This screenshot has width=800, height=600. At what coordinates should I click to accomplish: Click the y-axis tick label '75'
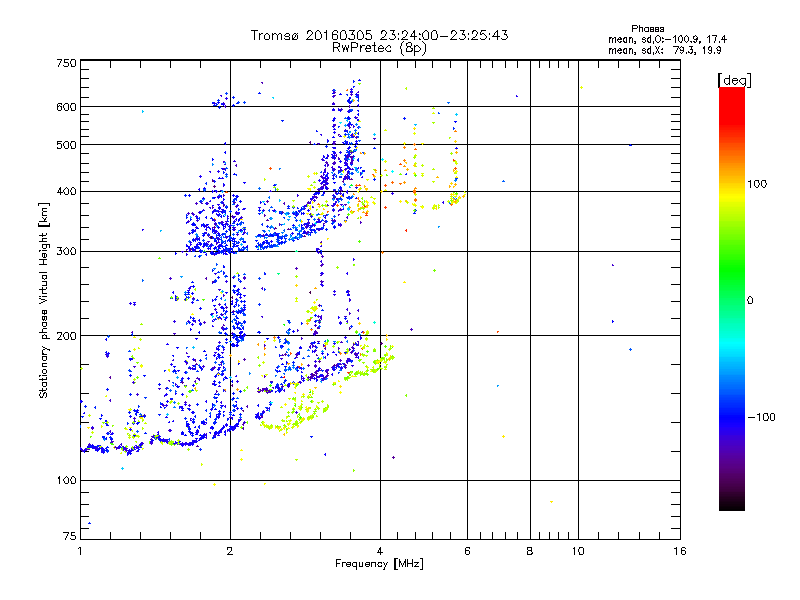click(70, 536)
